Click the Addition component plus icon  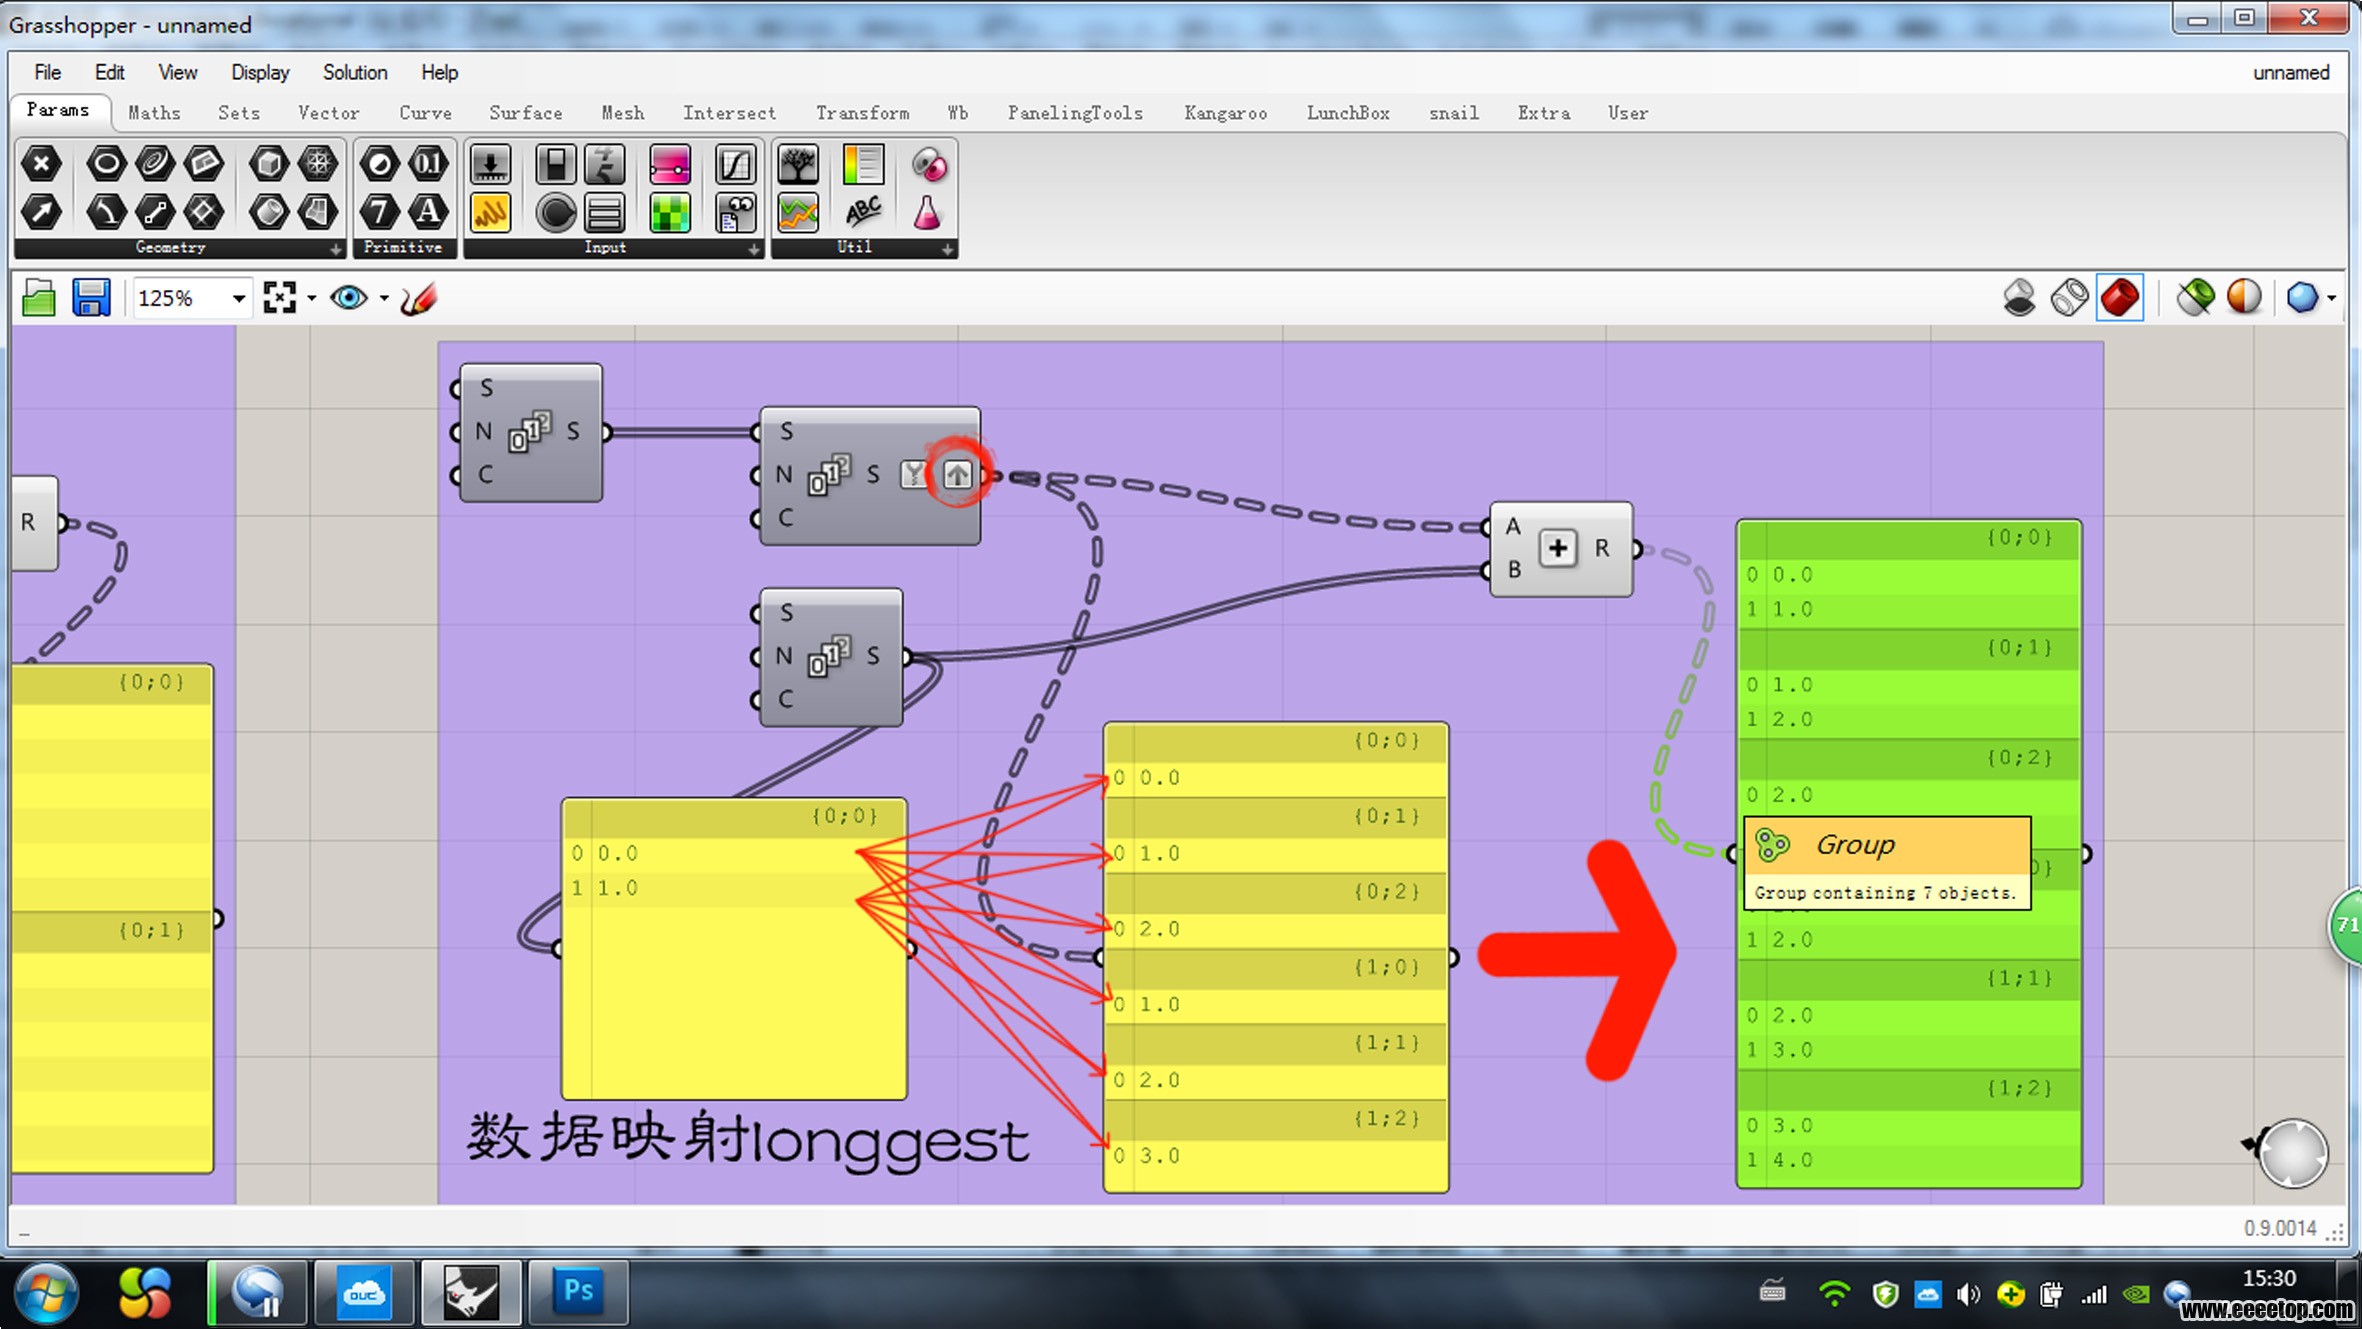(x=1557, y=549)
